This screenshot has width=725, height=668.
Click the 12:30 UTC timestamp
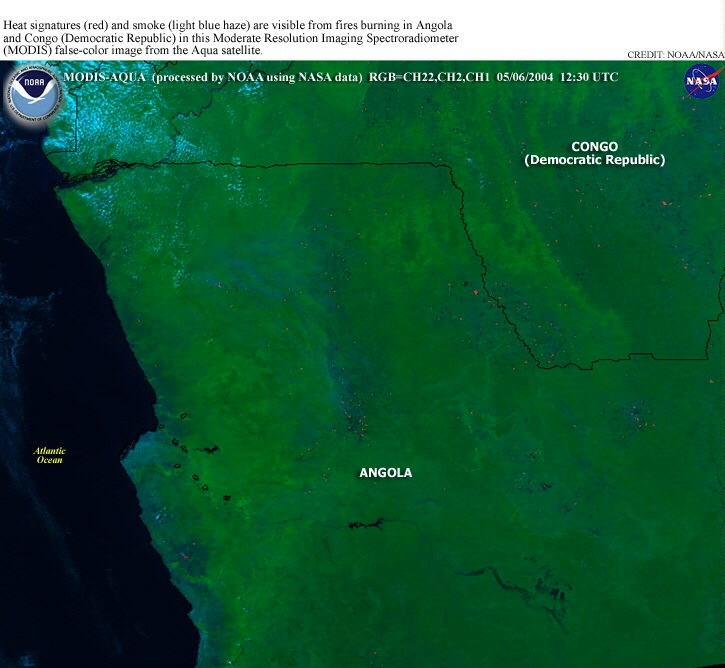pyautogui.click(x=589, y=77)
